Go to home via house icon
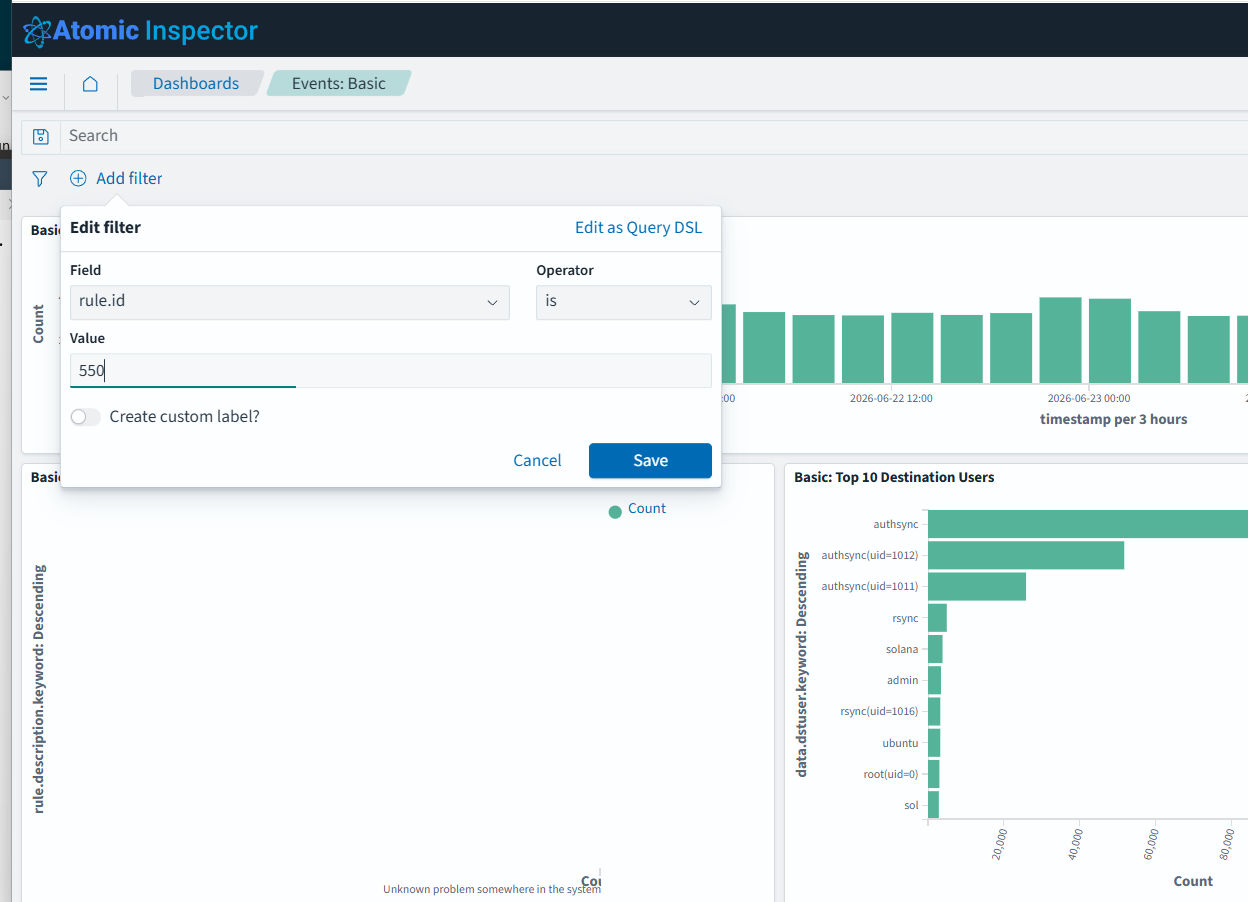1248x902 pixels. coord(90,84)
